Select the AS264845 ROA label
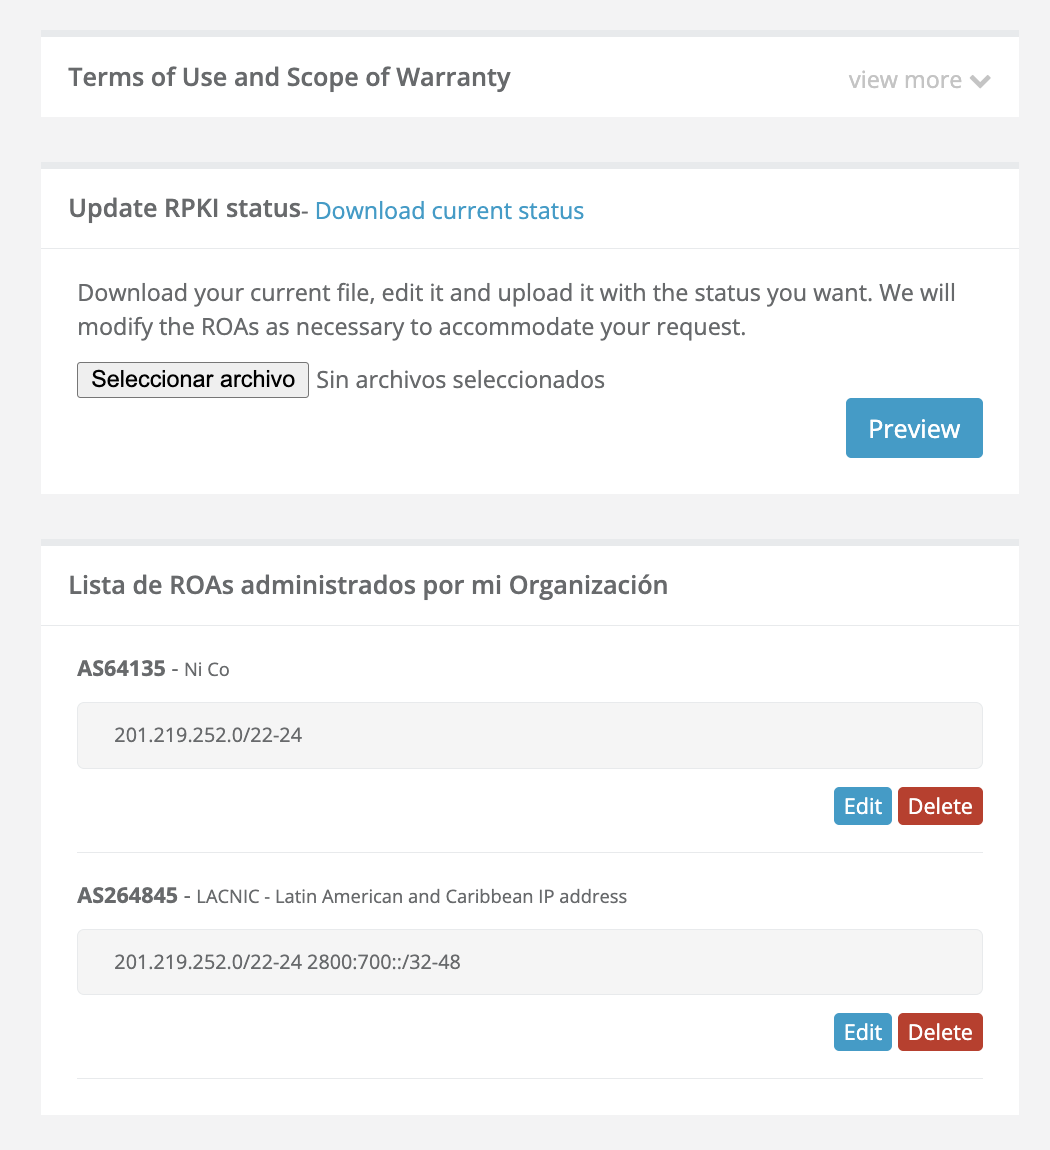This screenshot has height=1150, width=1050. coord(127,895)
